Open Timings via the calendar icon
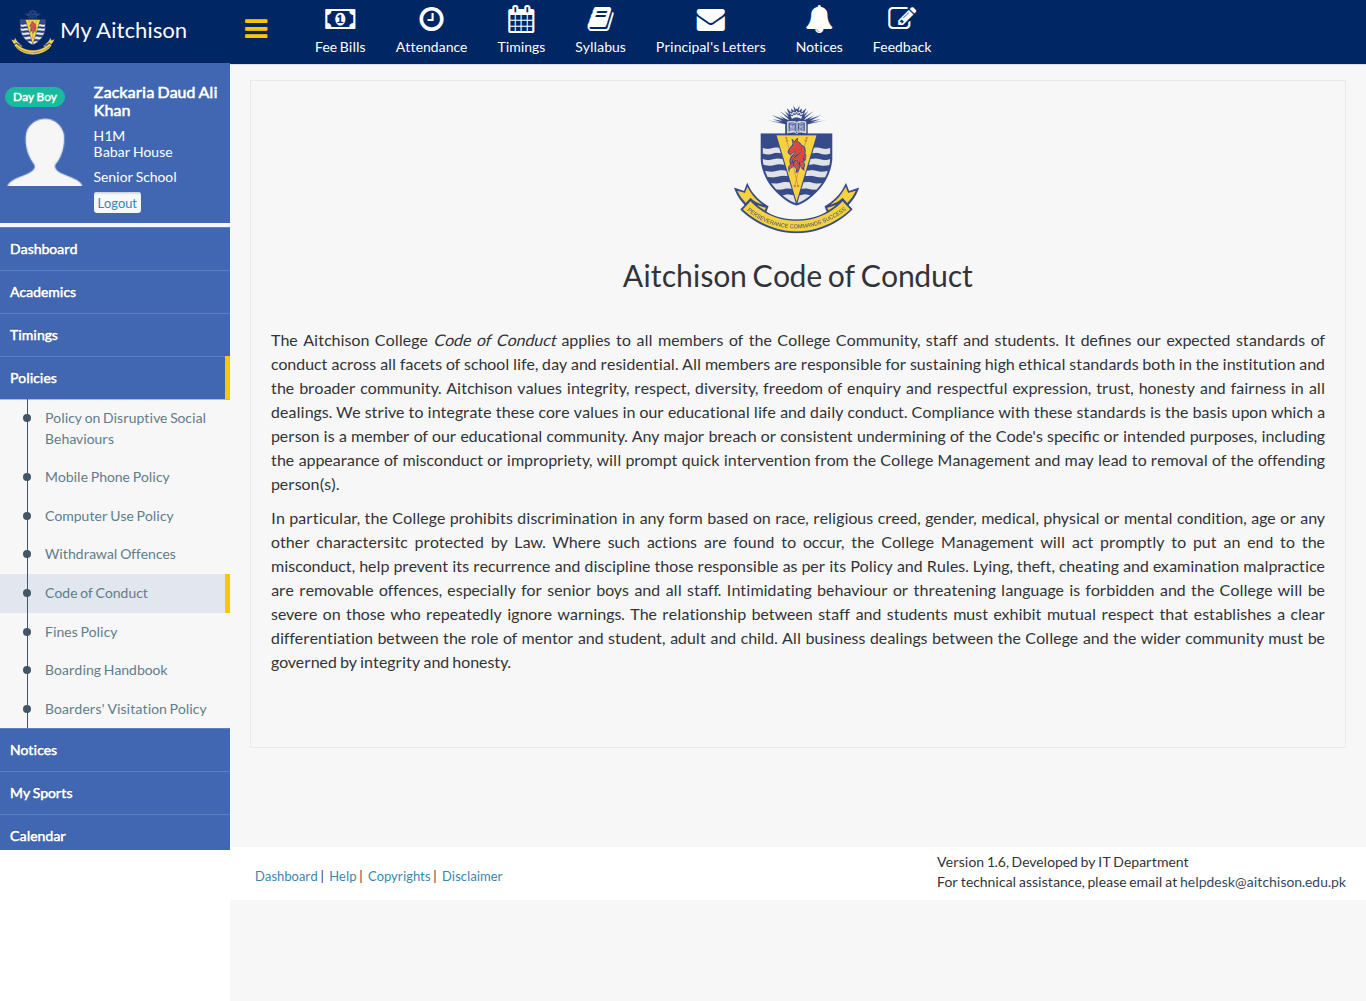 click(x=521, y=19)
